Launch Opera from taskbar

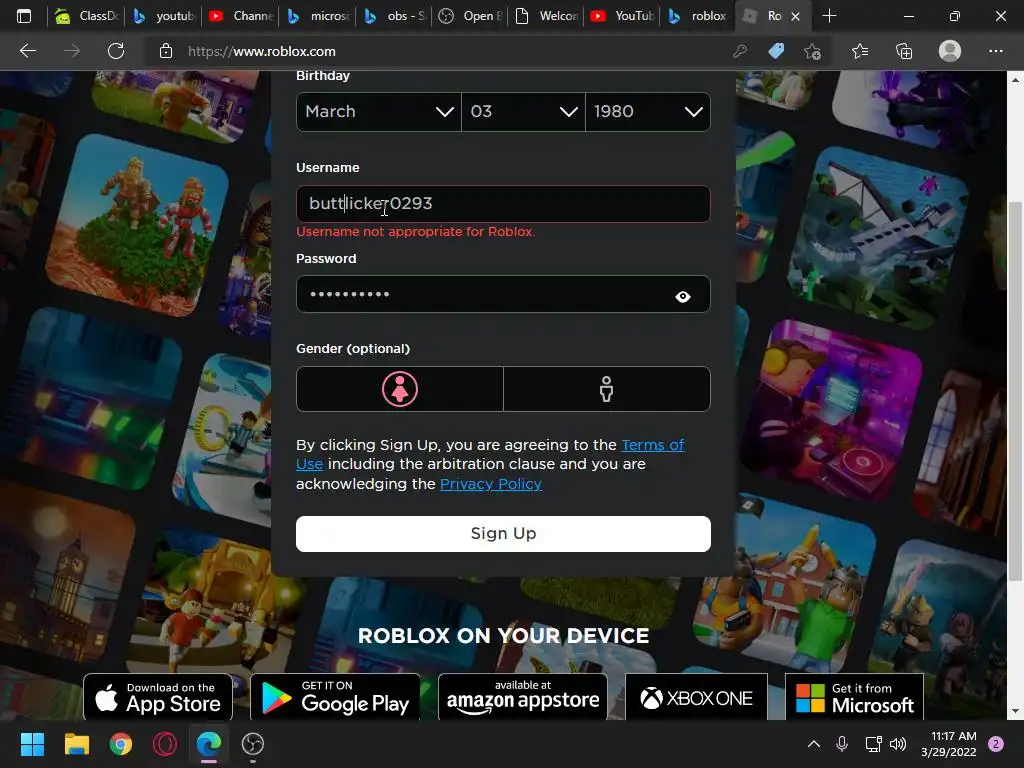165,744
